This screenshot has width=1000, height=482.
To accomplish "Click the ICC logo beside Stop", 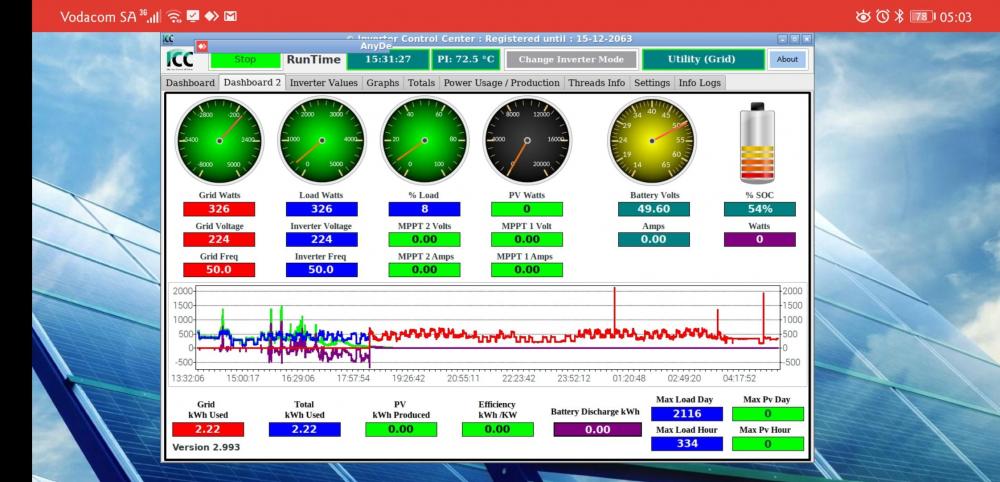I will [180, 59].
